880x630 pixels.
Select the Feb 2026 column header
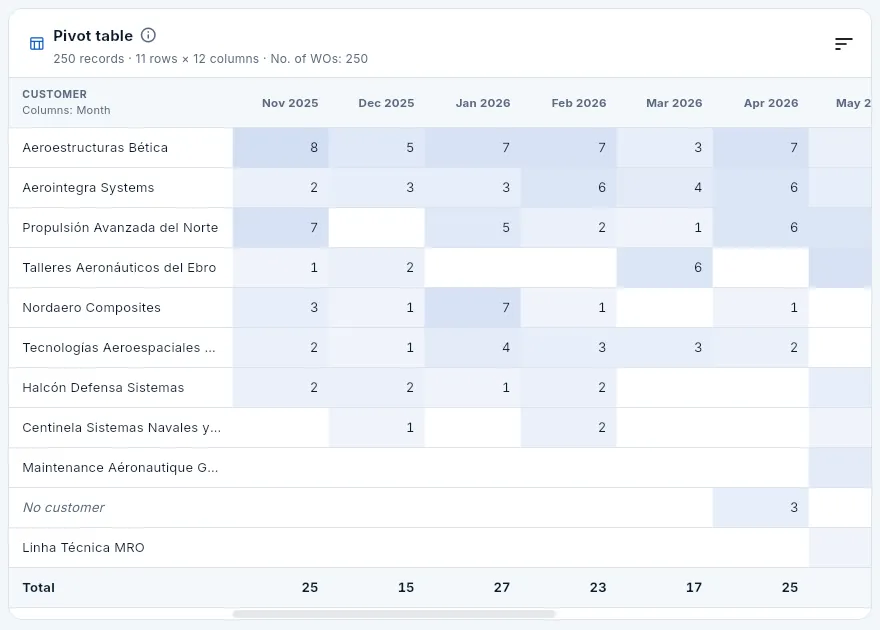click(579, 103)
